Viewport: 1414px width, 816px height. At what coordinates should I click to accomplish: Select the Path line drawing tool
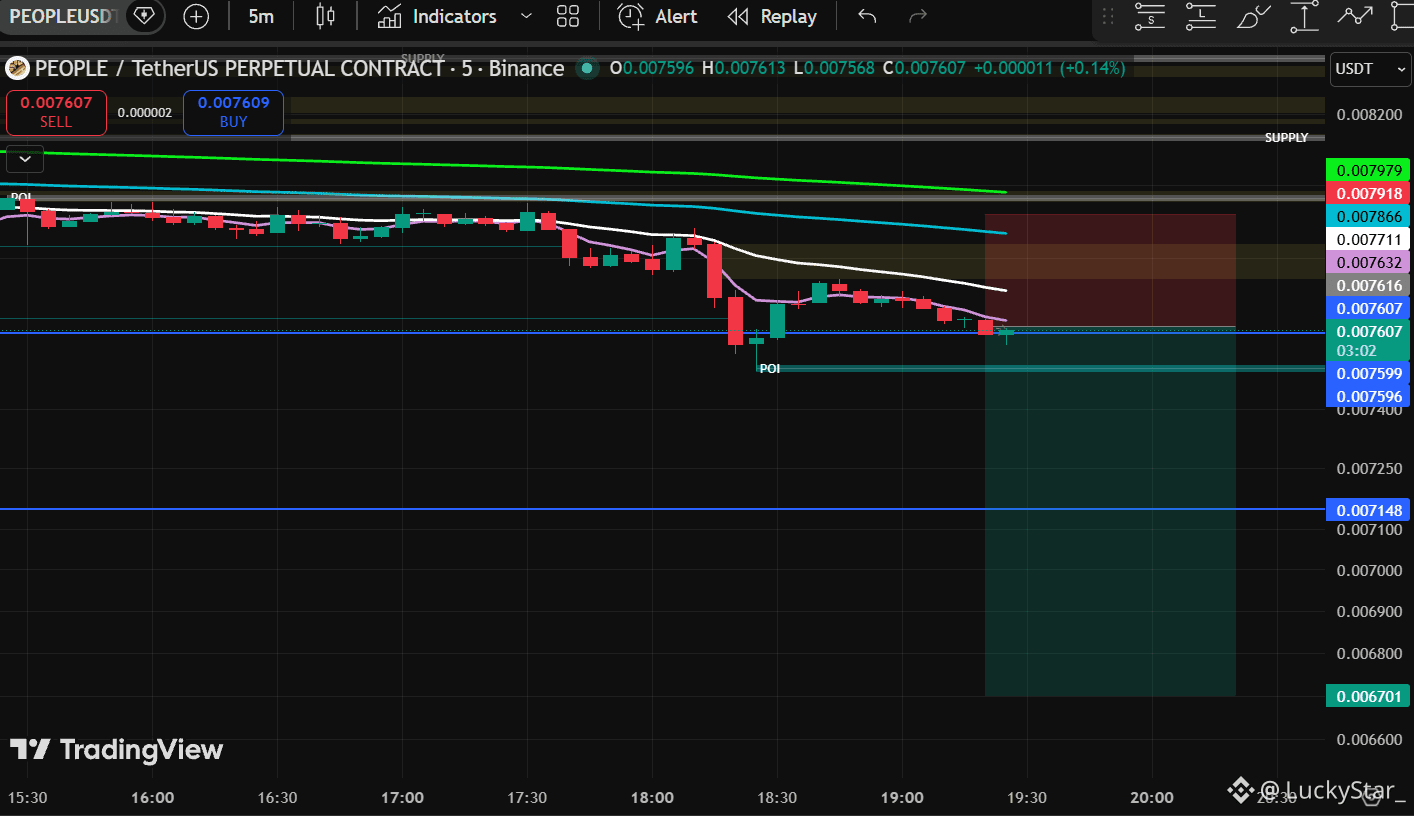1355,16
